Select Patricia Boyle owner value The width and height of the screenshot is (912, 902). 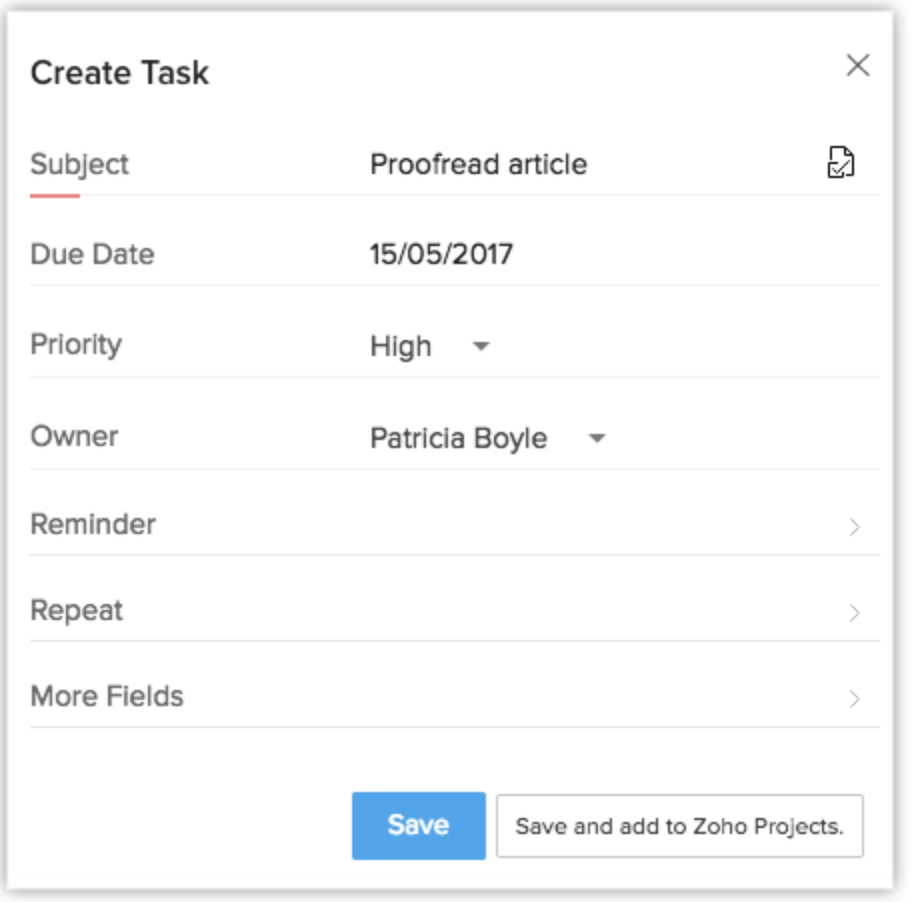[x=458, y=438]
